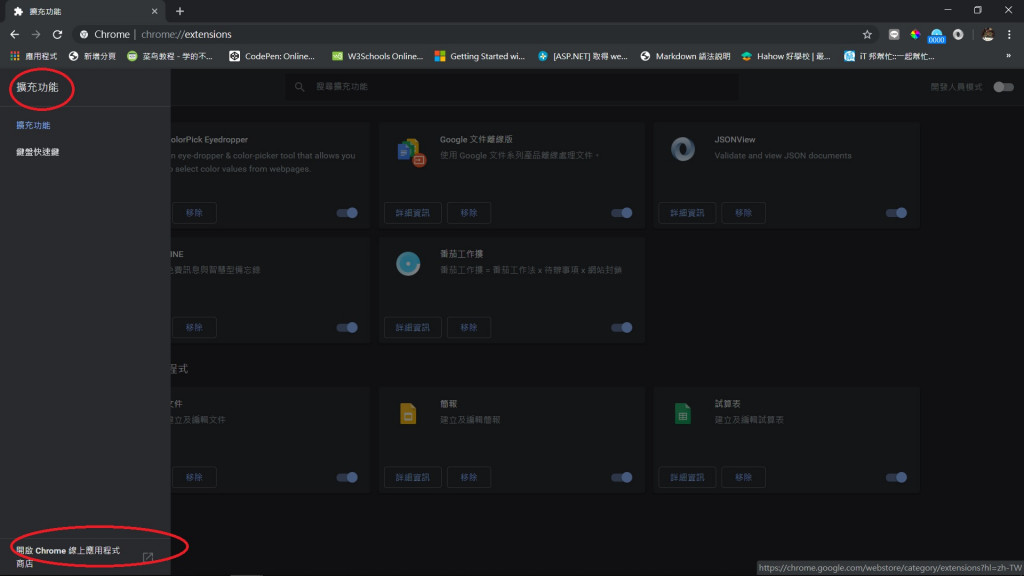This screenshot has width=1024, height=576.
Task: Disable the ColorPick Eyedropper toggle
Action: pos(347,213)
